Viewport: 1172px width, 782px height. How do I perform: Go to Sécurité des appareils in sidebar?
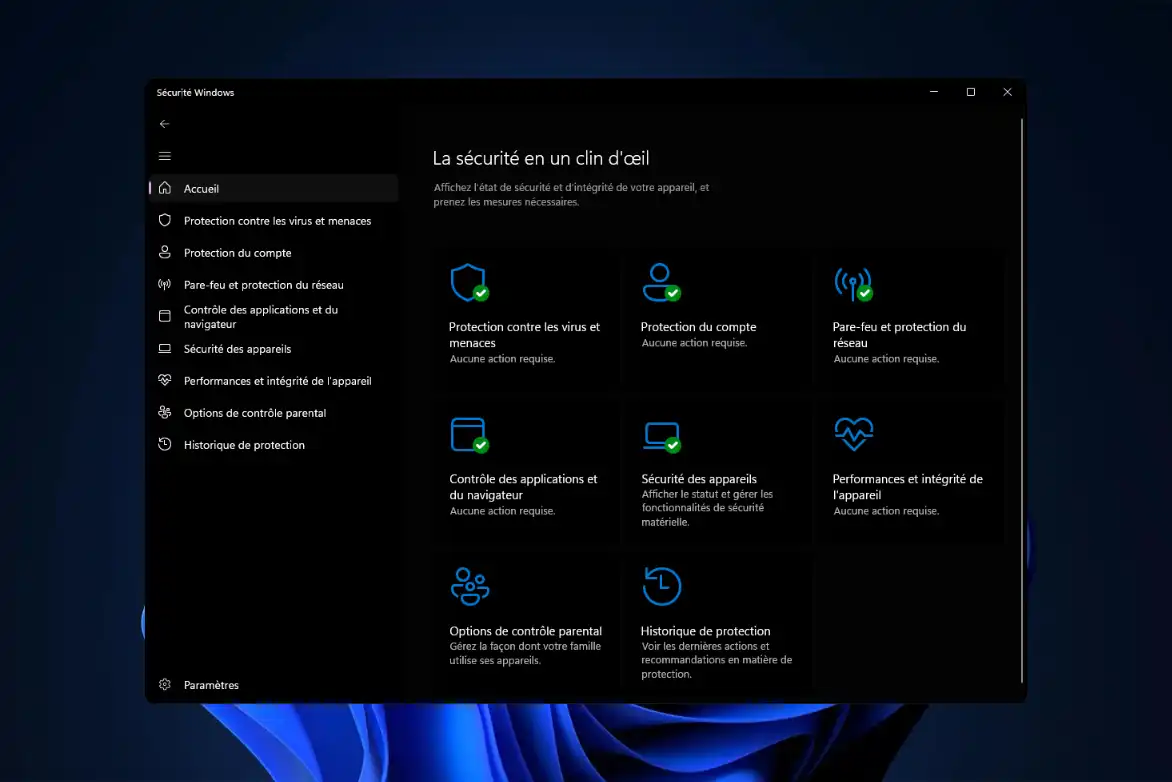274,348
